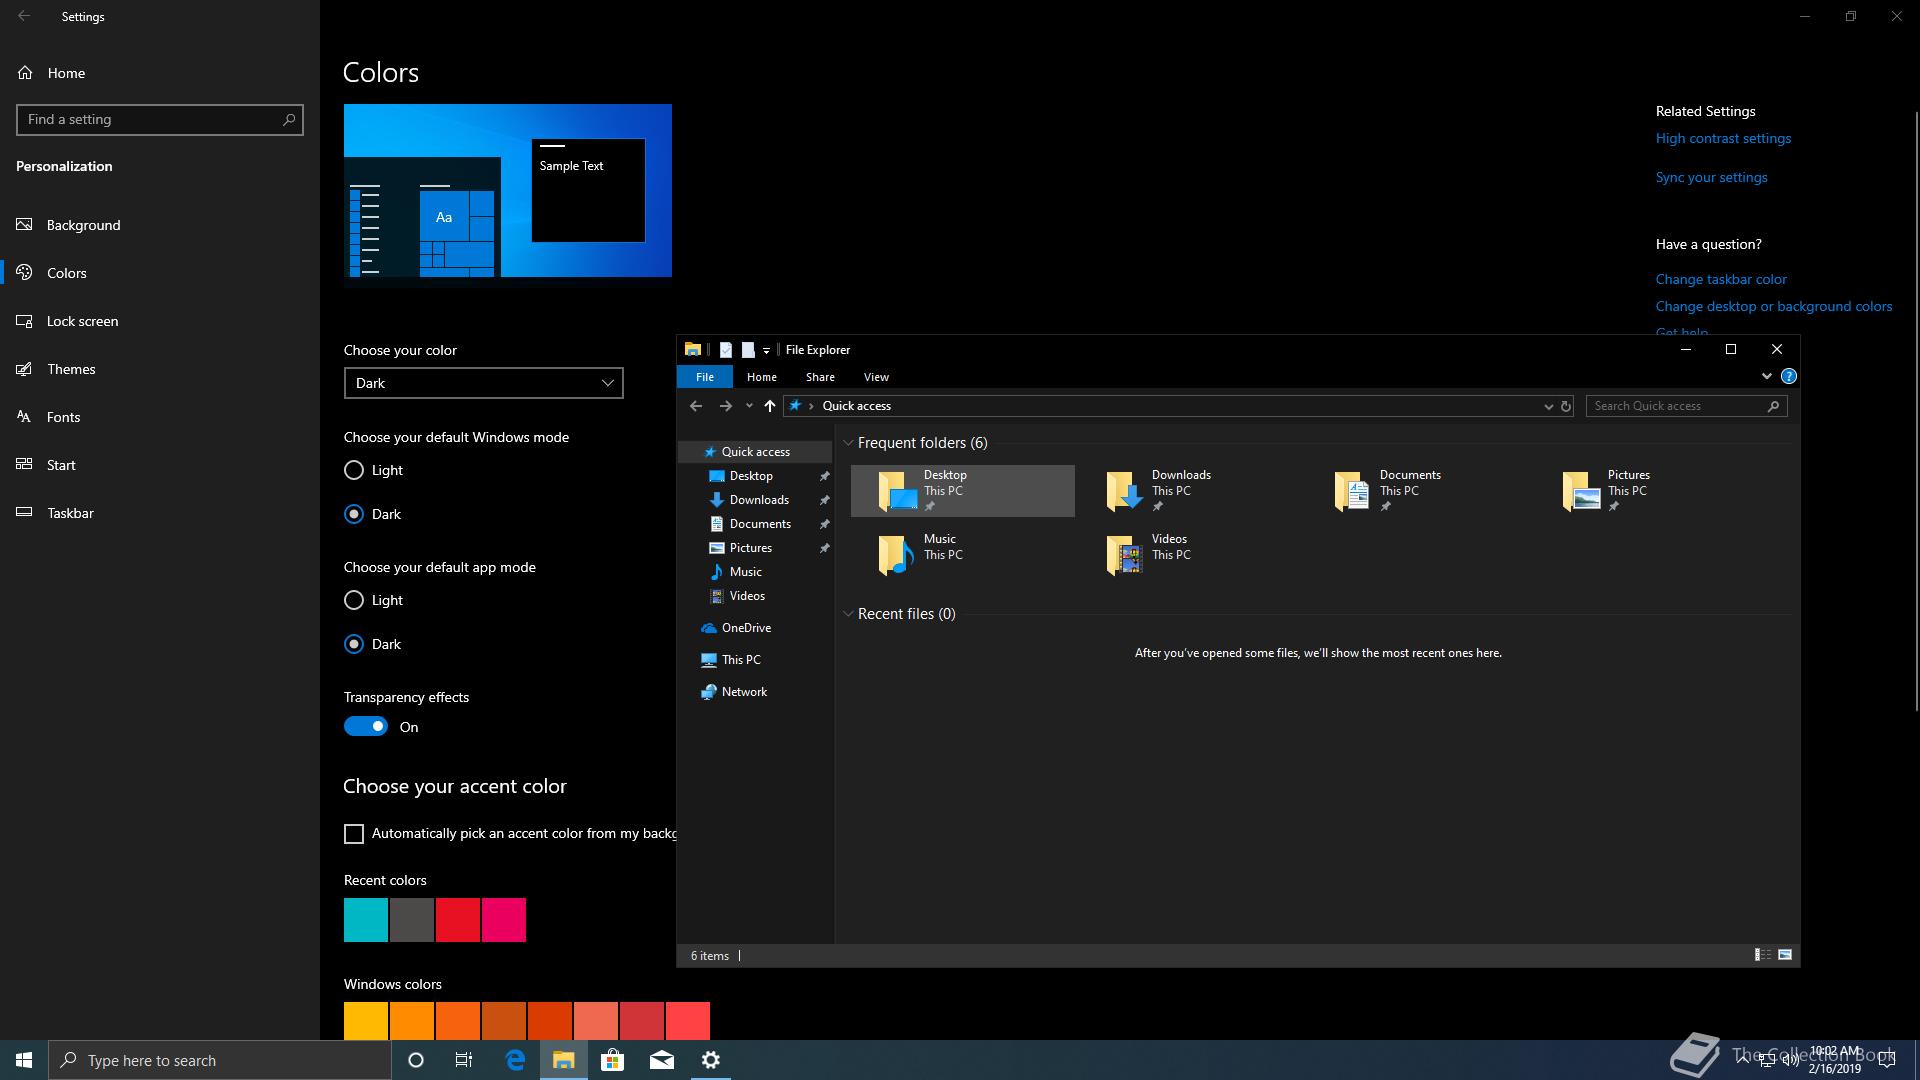
Task: Click the Up arrow in File Explorer
Action: [769, 406]
